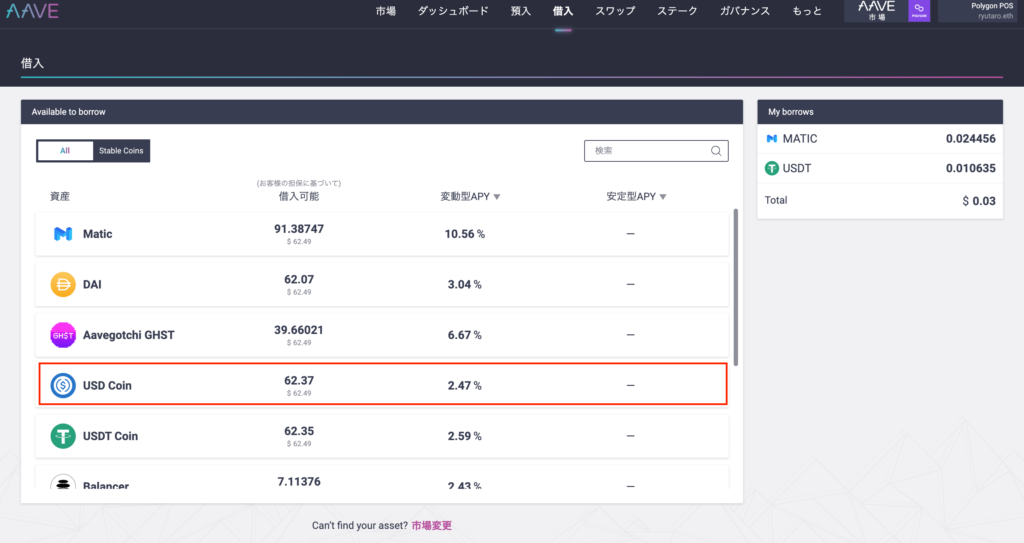Open the ダッシュボード menu item
Image resolution: width=1024 pixels, height=543 pixels.
(x=453, y=11)
